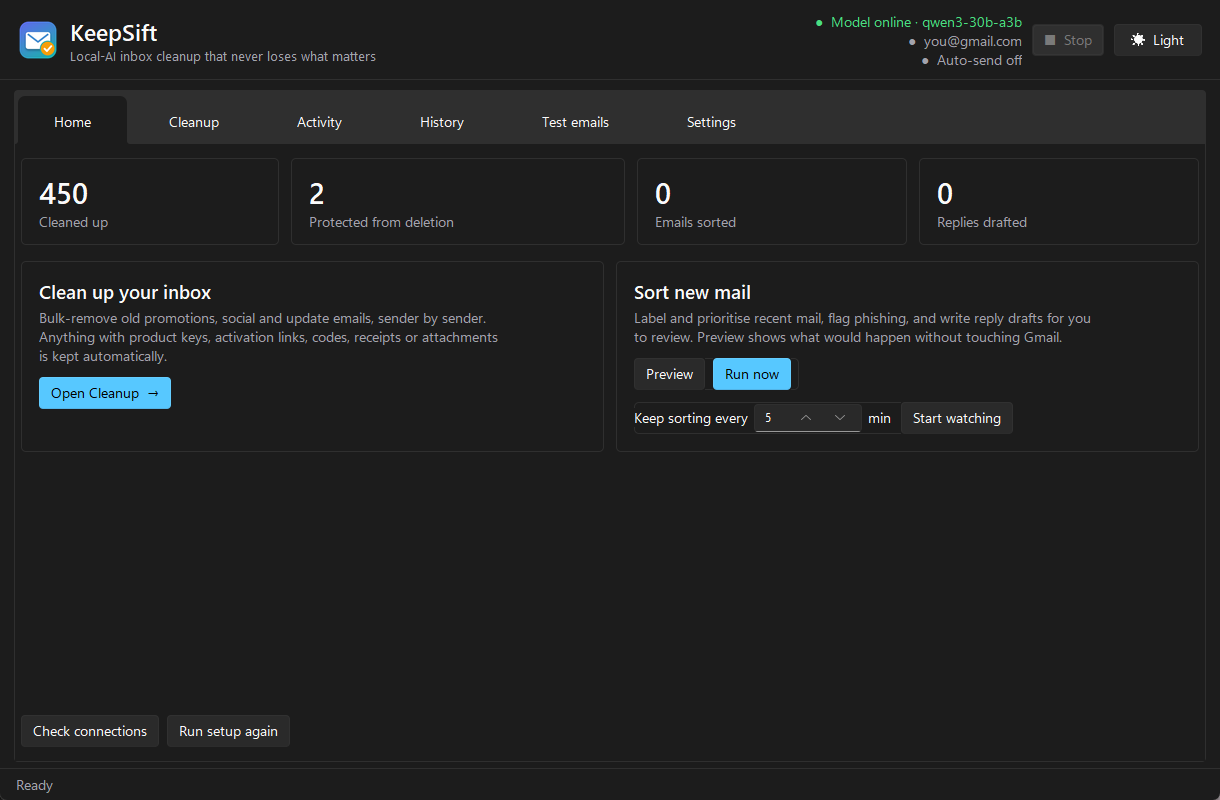Open the Activity tab
Screen dimensions: 1220x800
click(319, 122)
